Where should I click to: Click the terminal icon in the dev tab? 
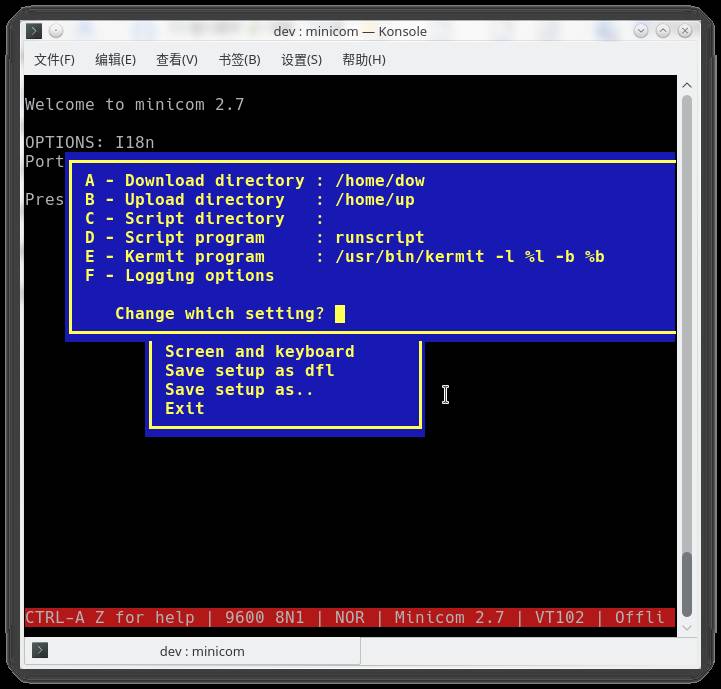[x=40, y=650]
